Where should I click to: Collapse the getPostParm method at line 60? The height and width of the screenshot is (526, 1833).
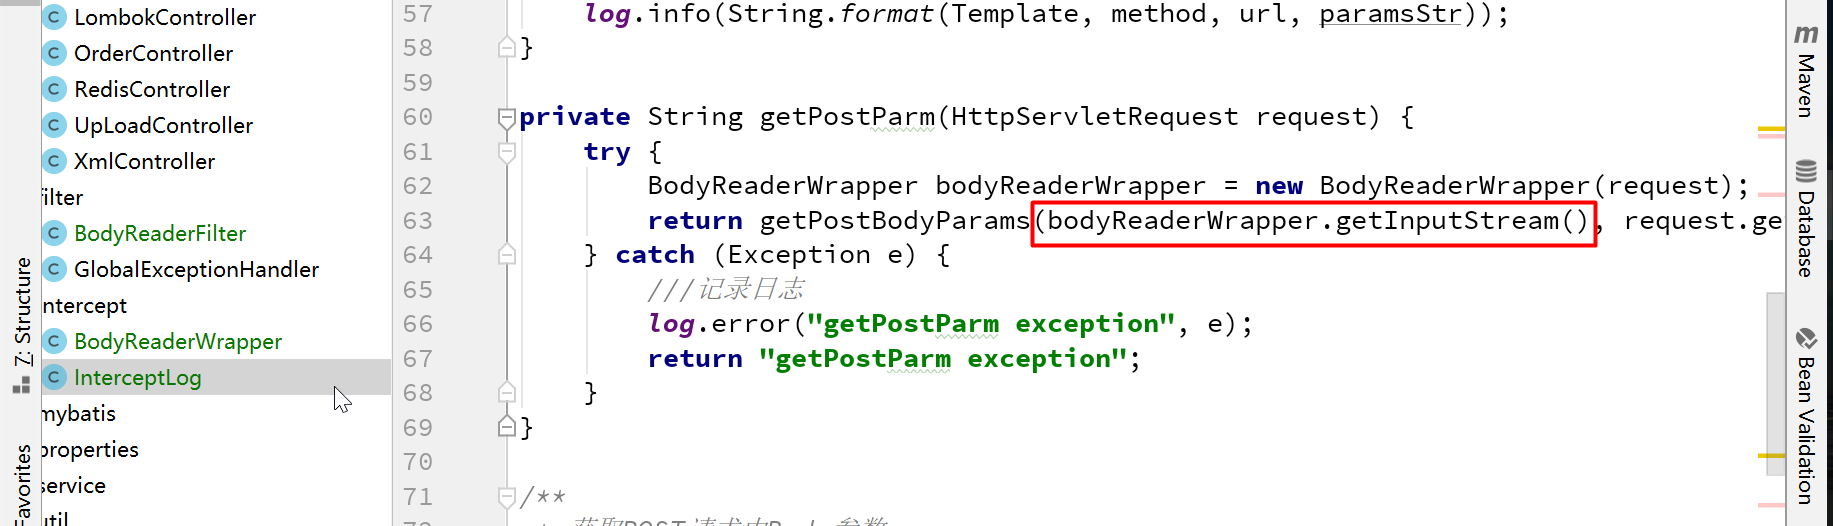pos(507,118)
